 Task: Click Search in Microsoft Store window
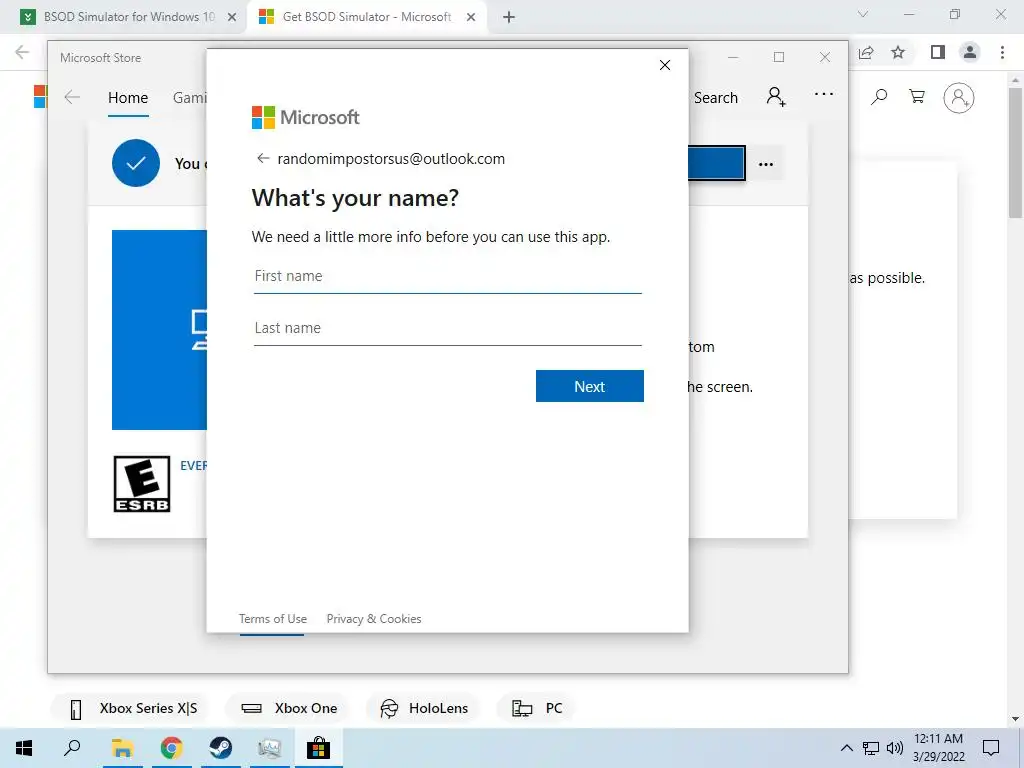(x=716, y=98)
